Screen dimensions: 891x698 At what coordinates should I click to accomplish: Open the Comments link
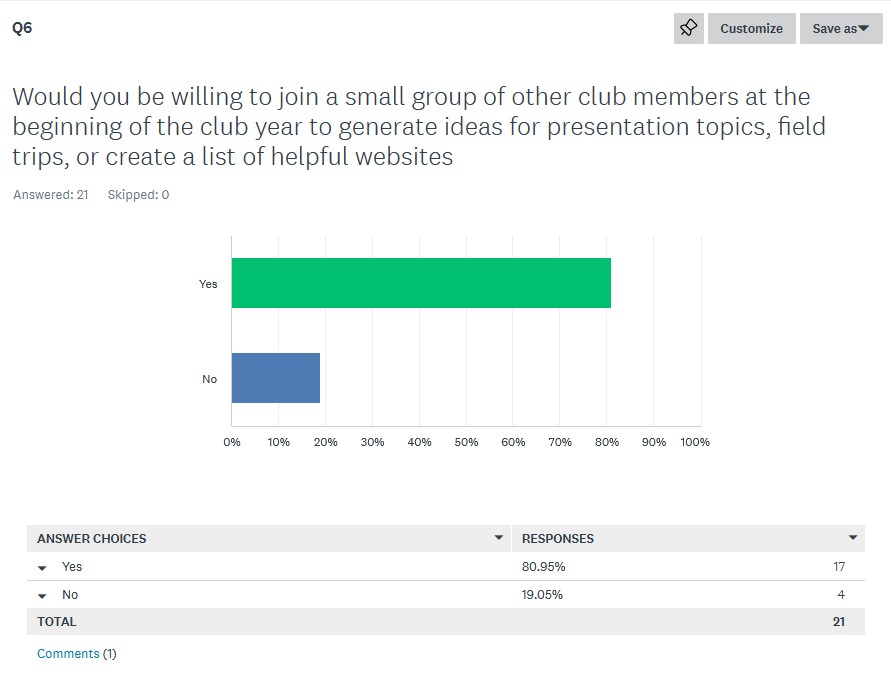(x=68, y=654)
